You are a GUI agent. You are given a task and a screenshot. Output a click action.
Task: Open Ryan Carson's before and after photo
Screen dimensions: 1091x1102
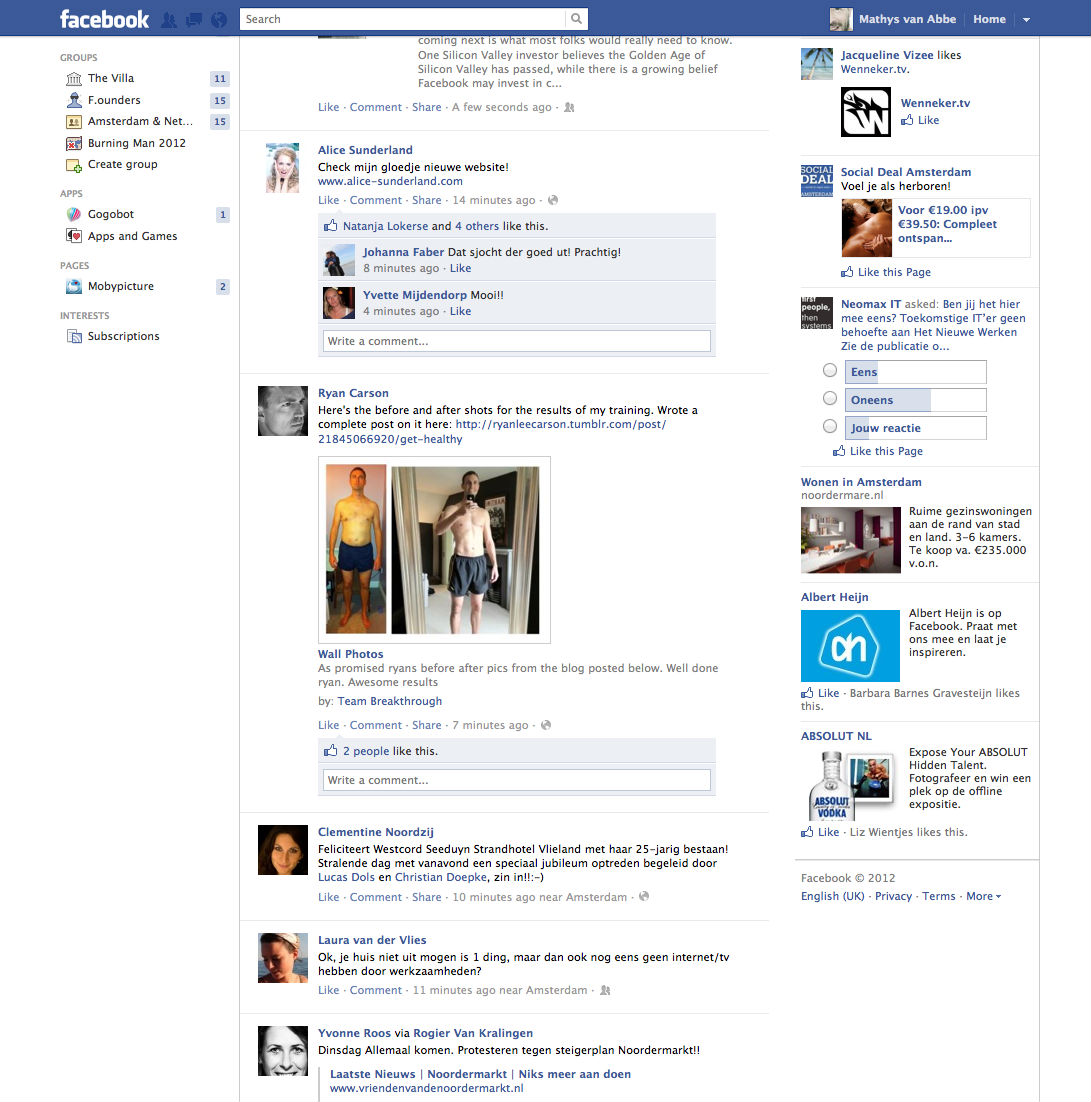434,549
